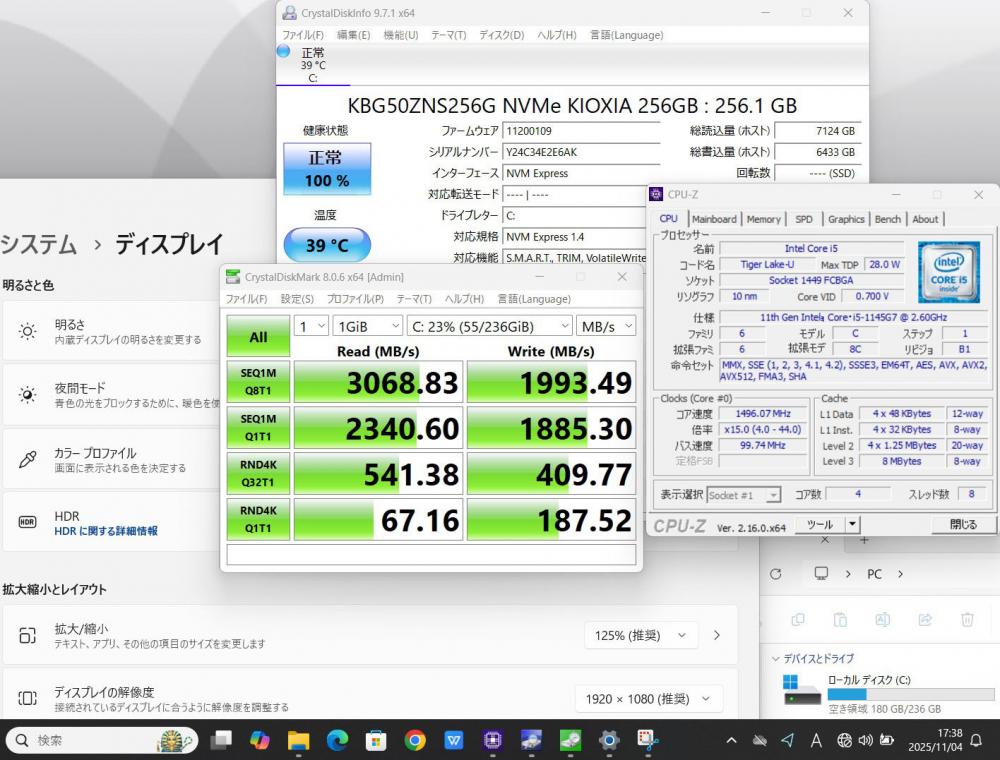This screenshot has width=1000, height=760.
Task: Open Google Chrome from the taskbar
Action: coord(415,740)
